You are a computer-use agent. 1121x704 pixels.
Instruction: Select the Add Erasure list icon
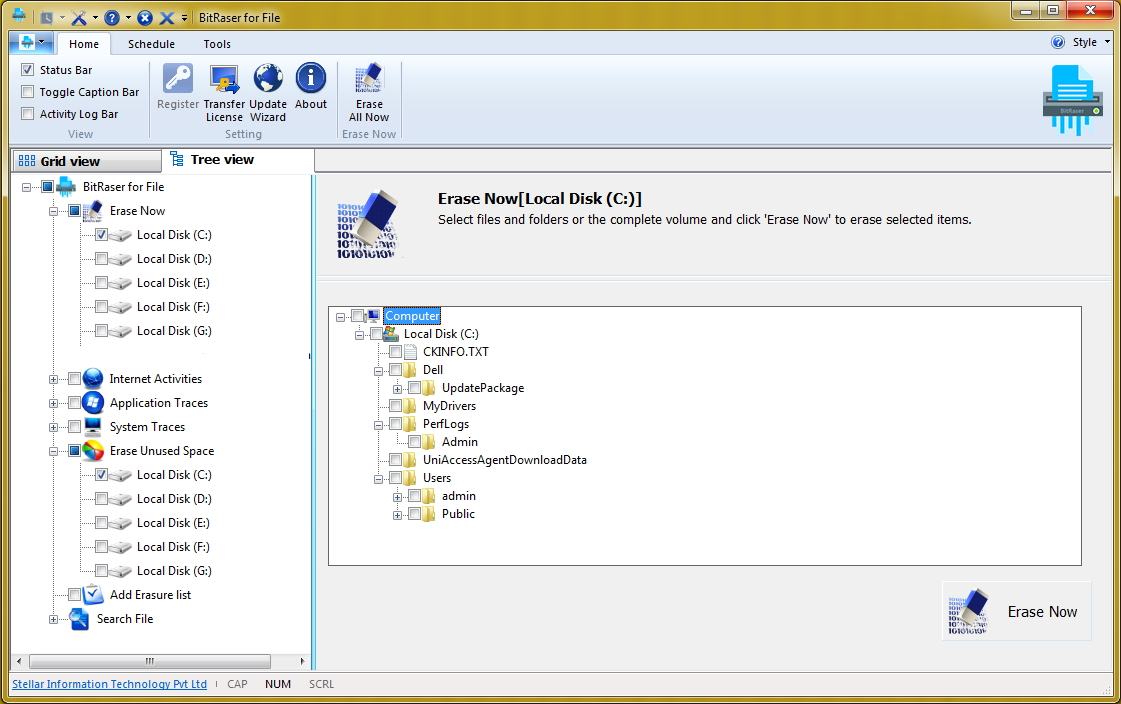pos(93,595)
